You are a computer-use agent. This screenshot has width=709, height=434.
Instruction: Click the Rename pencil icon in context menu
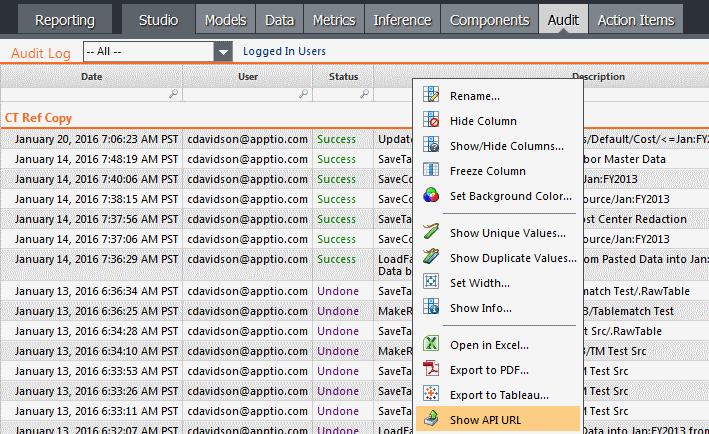pos(431,94)
